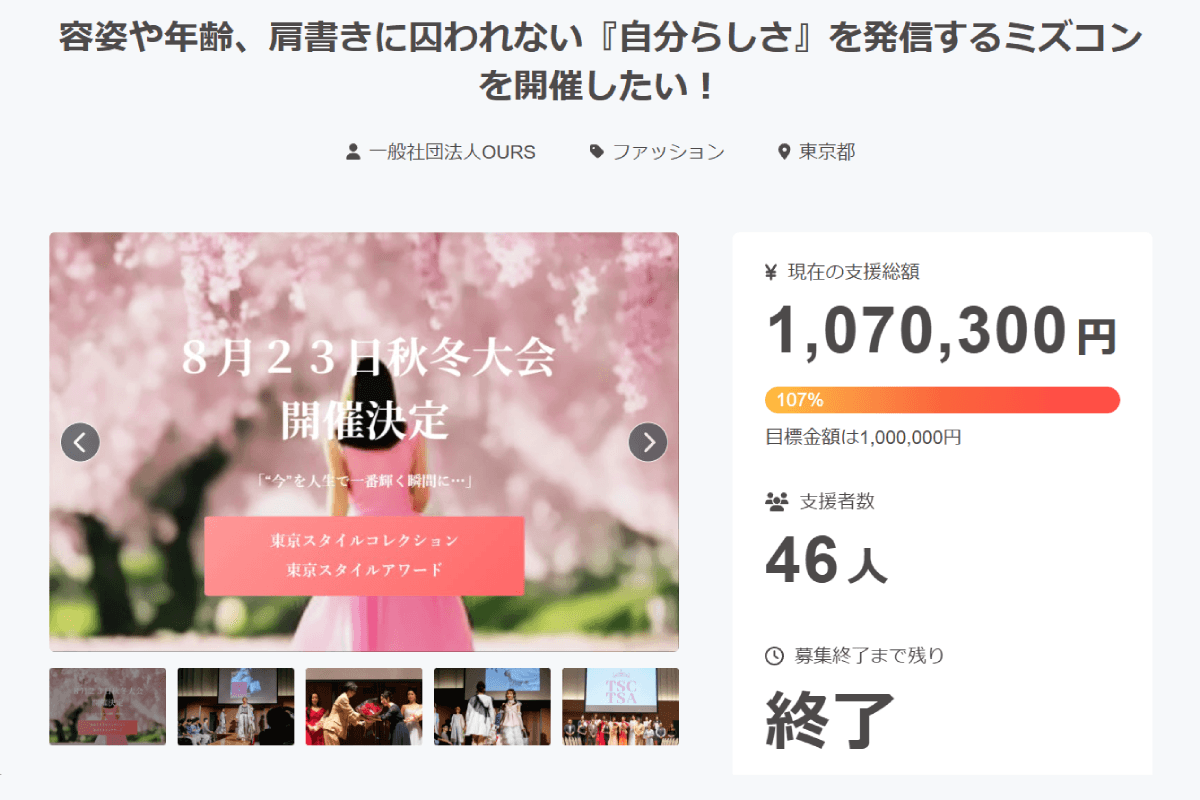Click the yen icon beside 現在の支援総額
The height and width of the screenshot is (800, 1200).
click(x=771, y=272)
